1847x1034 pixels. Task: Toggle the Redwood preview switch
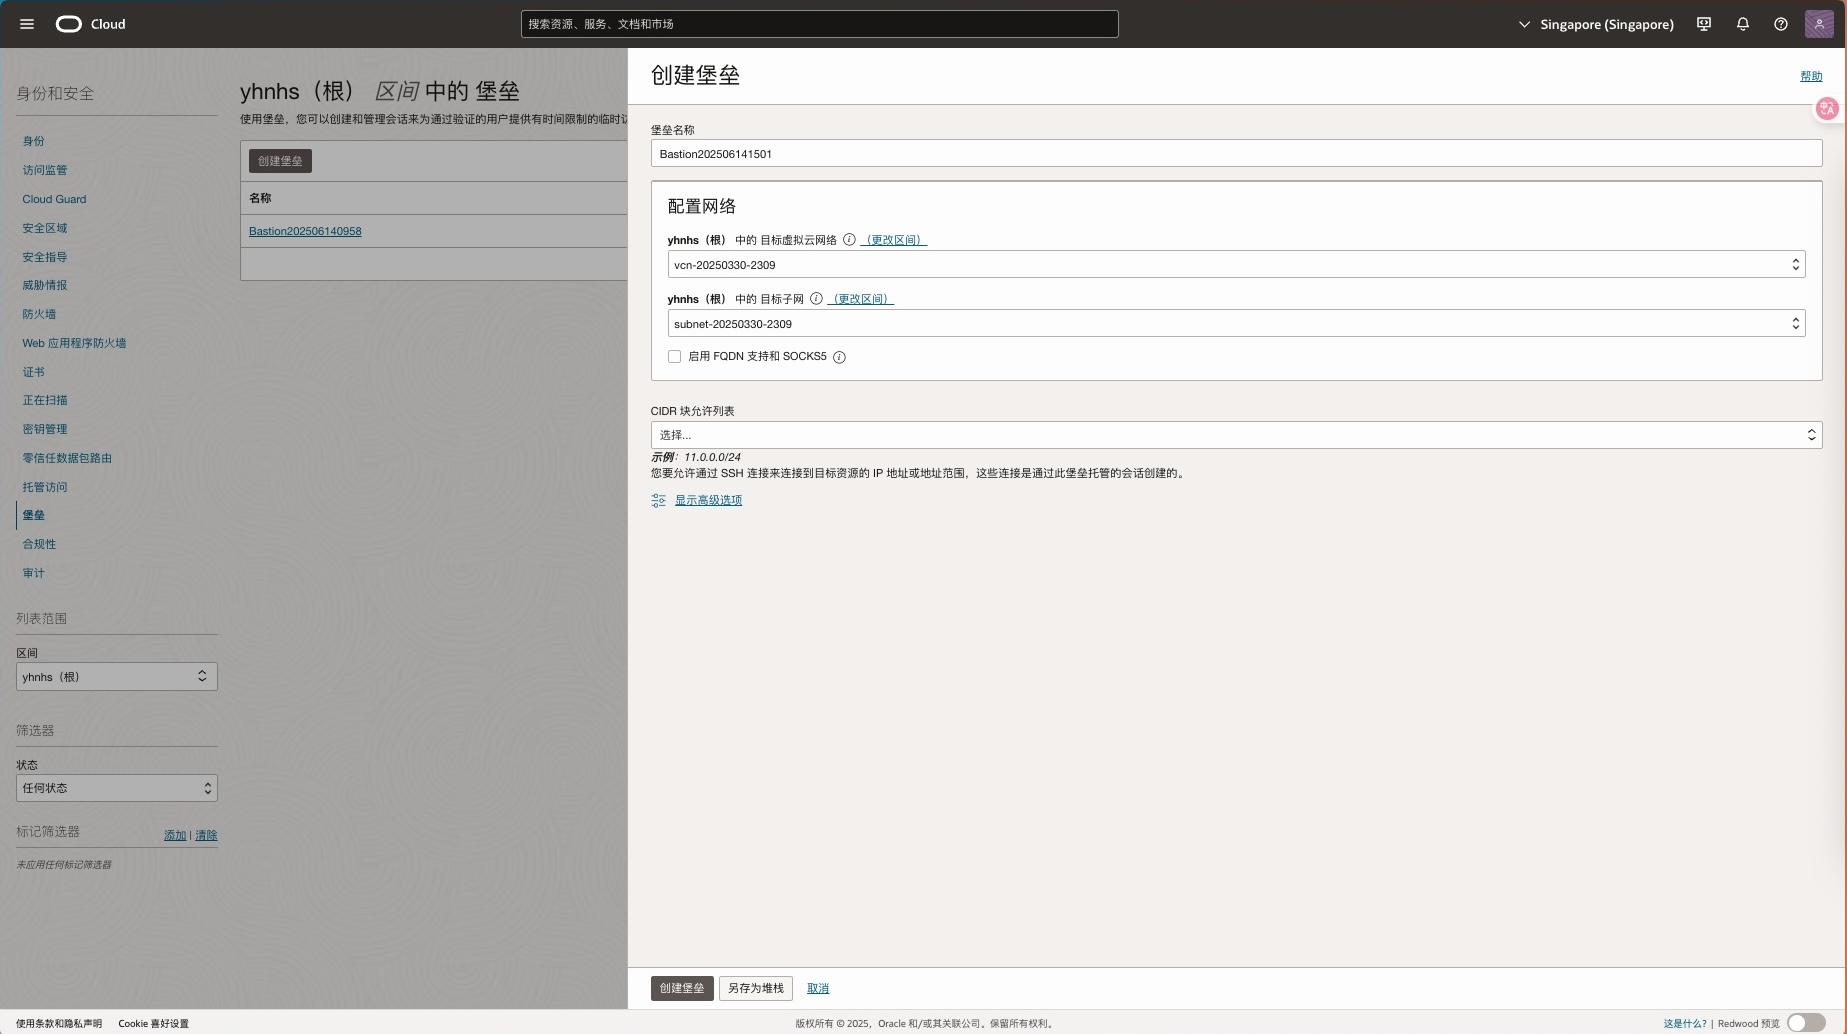[x=1806, y=1023]
